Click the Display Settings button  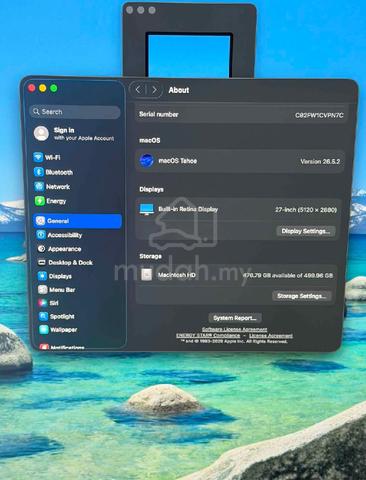click(306, 231)
